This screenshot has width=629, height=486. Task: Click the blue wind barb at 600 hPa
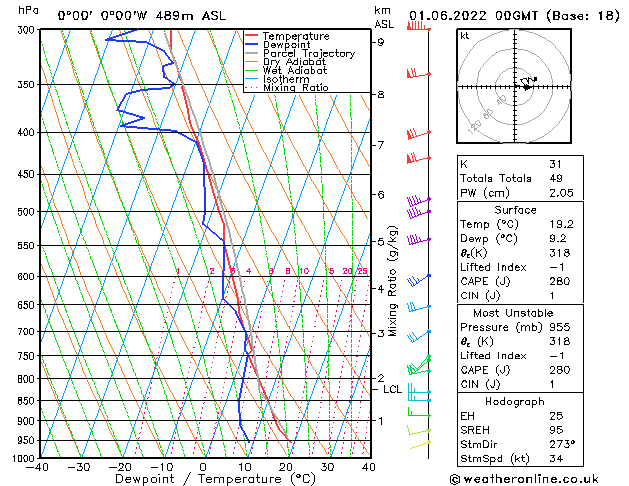click(418, 280)
